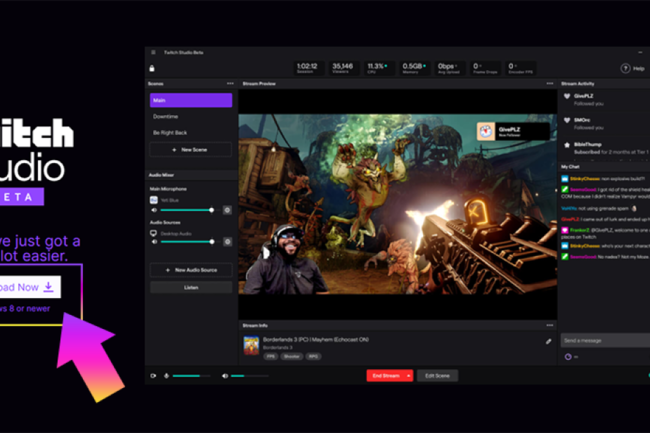
Task: Mute the Desktop Audio speaker icon
Action: [x=154, y=242]
